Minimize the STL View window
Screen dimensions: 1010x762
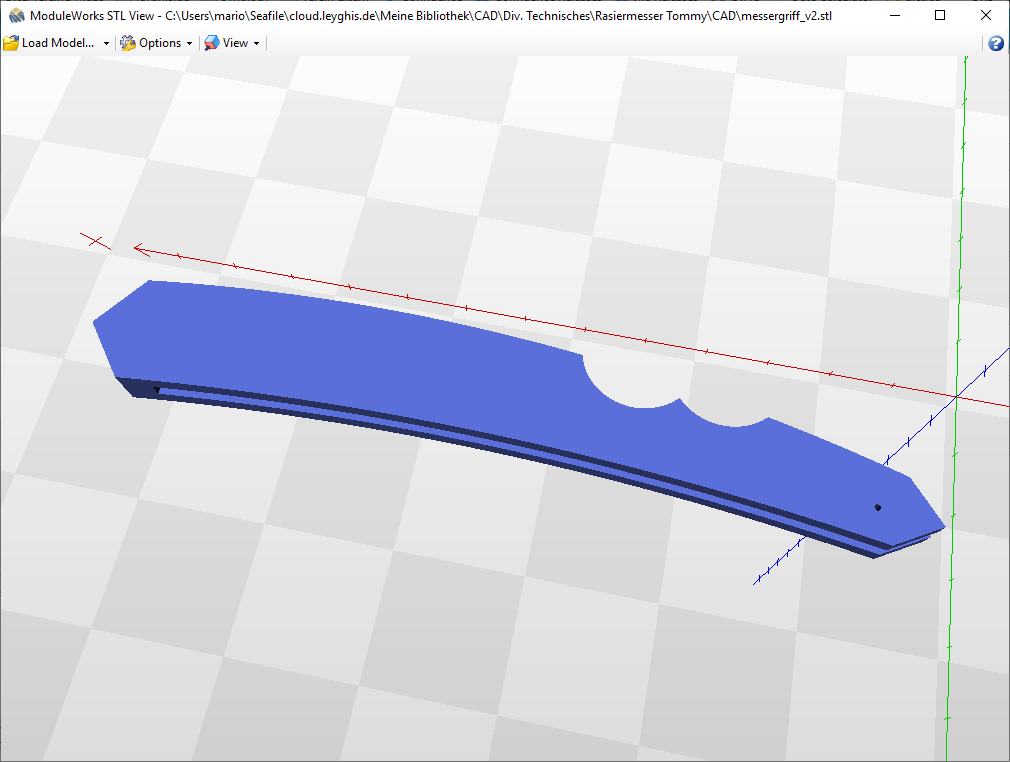pyautogui.click(x=895, y=15)
